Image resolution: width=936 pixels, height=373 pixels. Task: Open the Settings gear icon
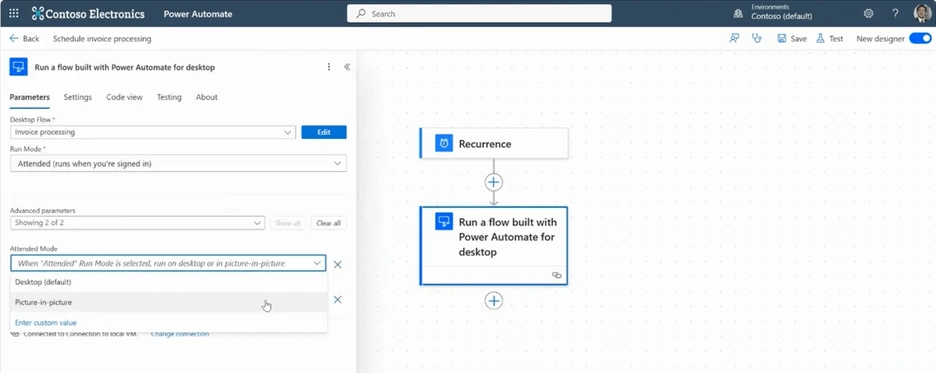coord(869,13)
